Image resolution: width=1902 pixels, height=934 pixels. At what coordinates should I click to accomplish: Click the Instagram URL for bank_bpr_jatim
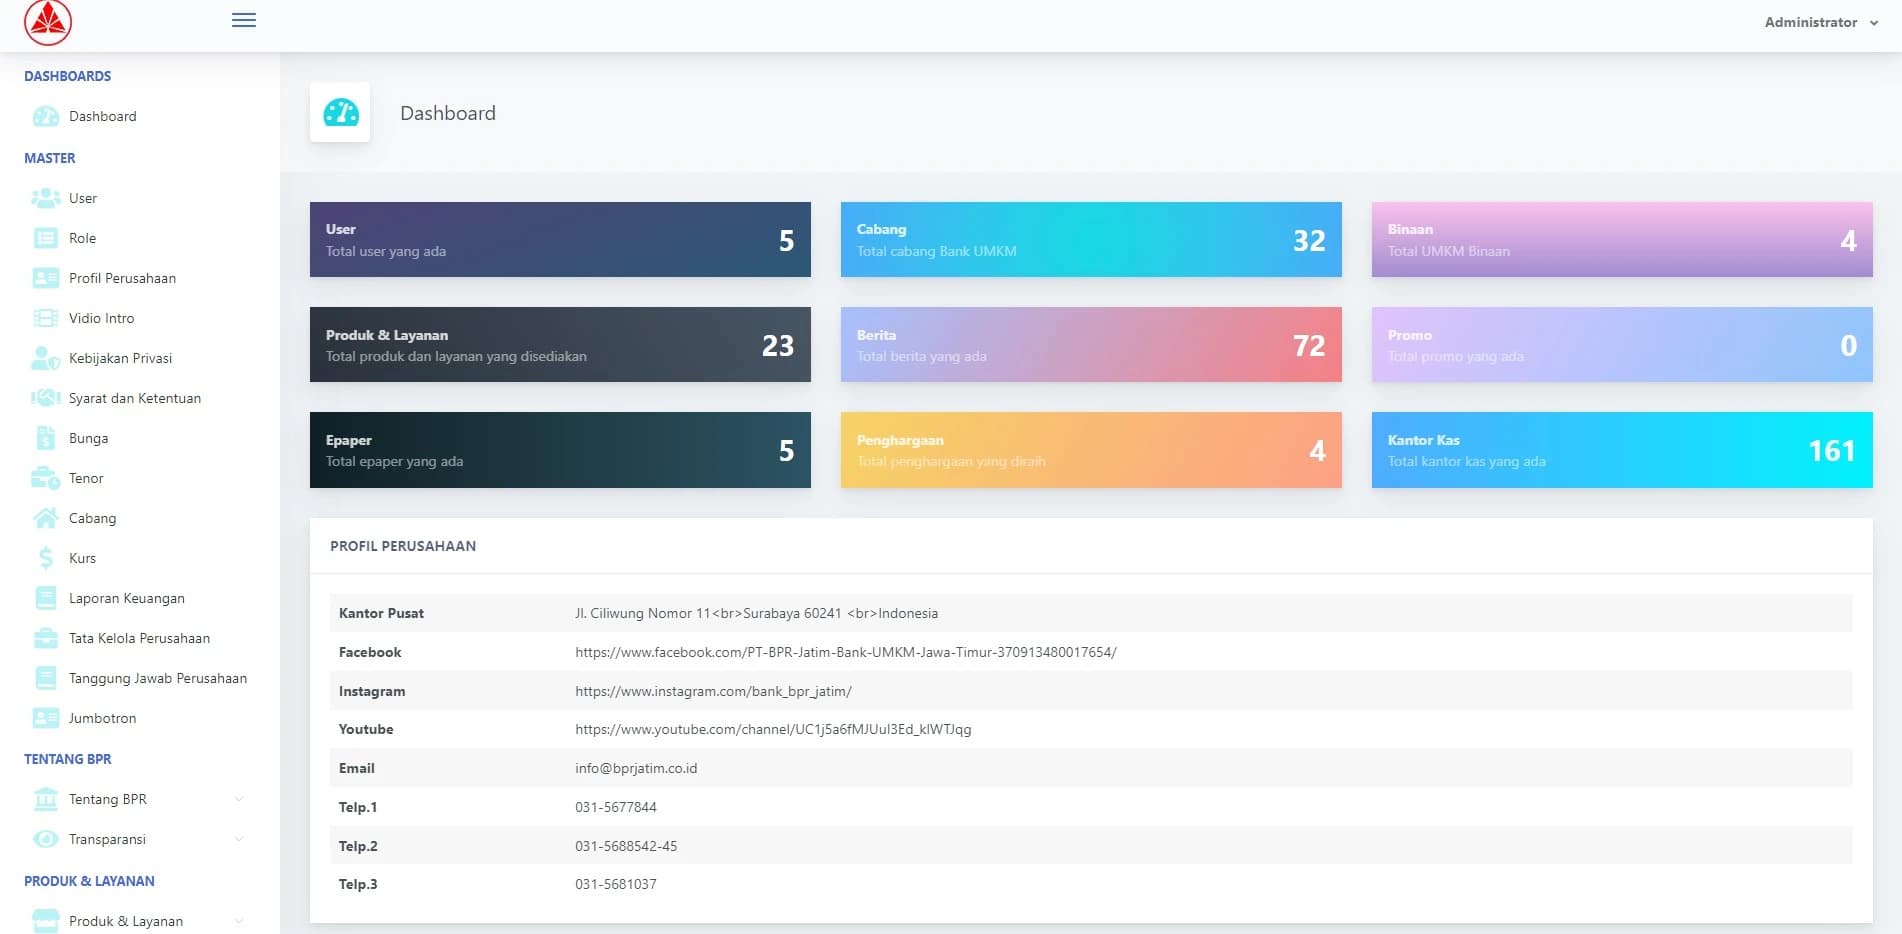pos(713,691)
